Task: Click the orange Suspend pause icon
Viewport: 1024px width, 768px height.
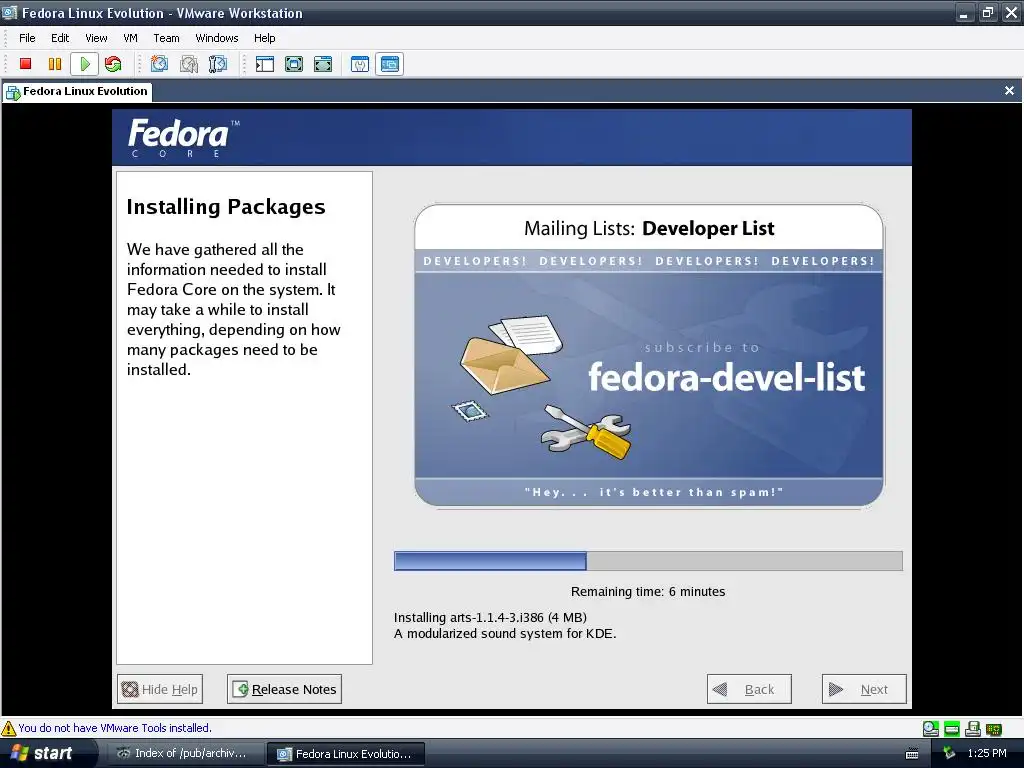Action: click(55, 64)
